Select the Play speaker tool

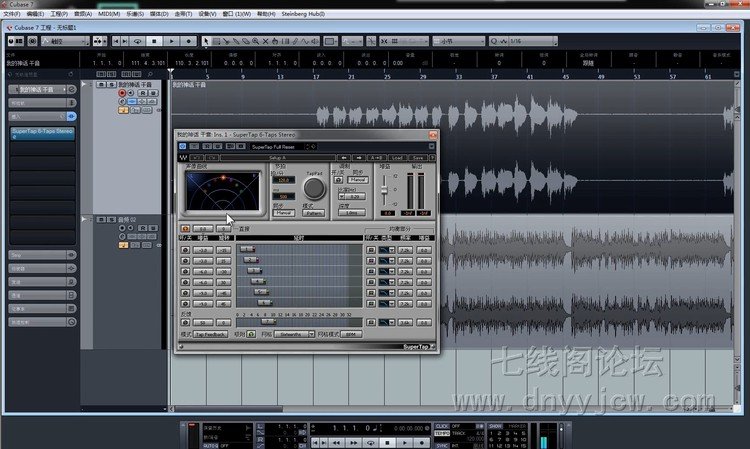[315, 42]
